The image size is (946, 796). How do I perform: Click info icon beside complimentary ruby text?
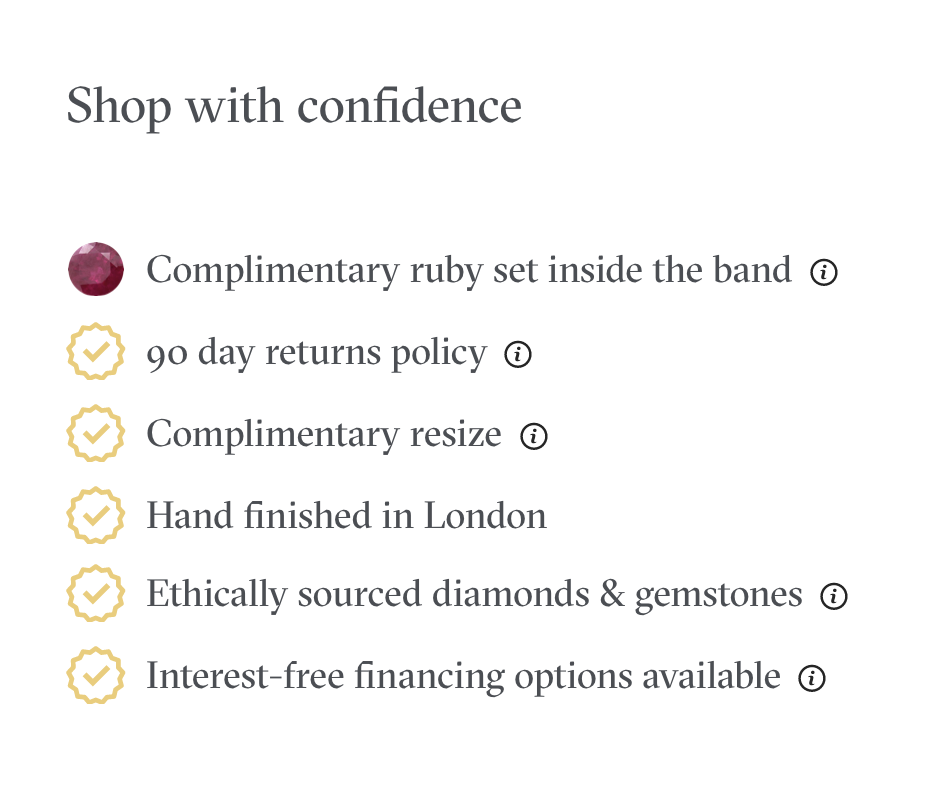pyautogui.click(x=824, y=272)
